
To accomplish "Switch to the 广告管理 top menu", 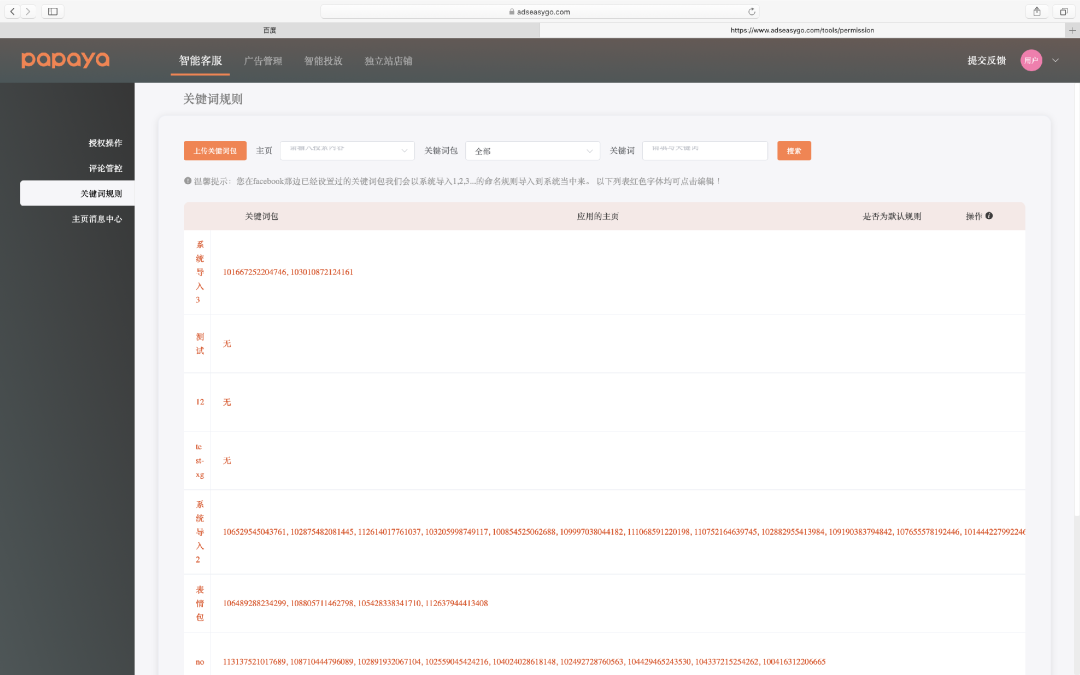I will tap(263, 61).
